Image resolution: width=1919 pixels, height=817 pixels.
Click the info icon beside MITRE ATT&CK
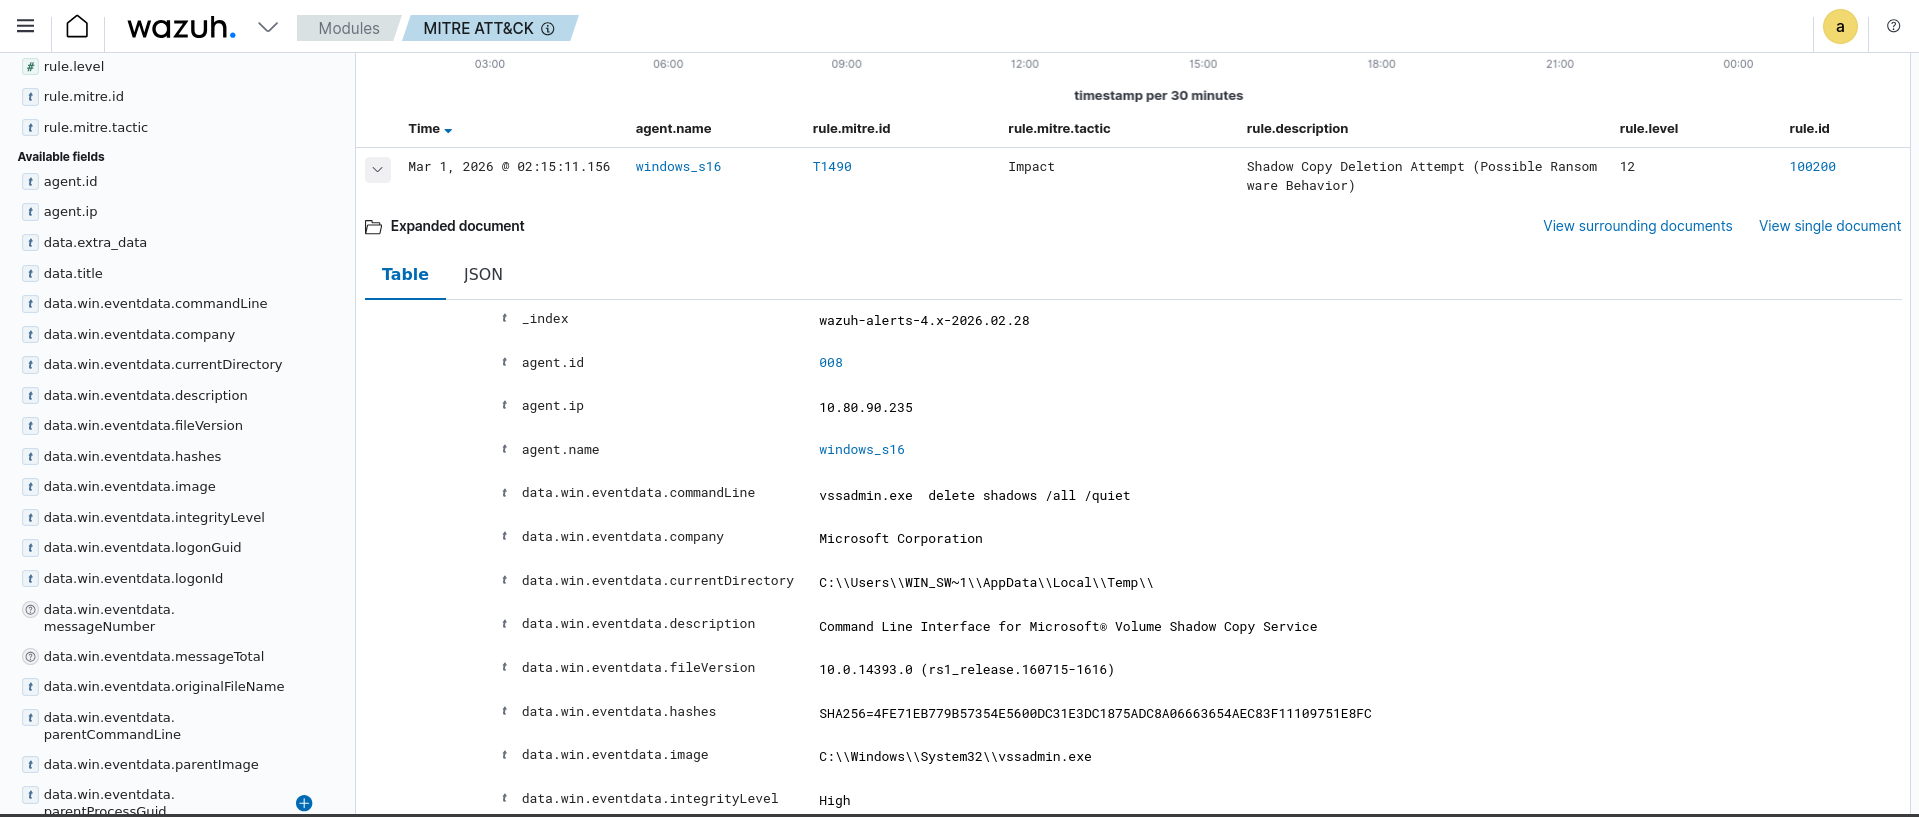coord(548,29)
